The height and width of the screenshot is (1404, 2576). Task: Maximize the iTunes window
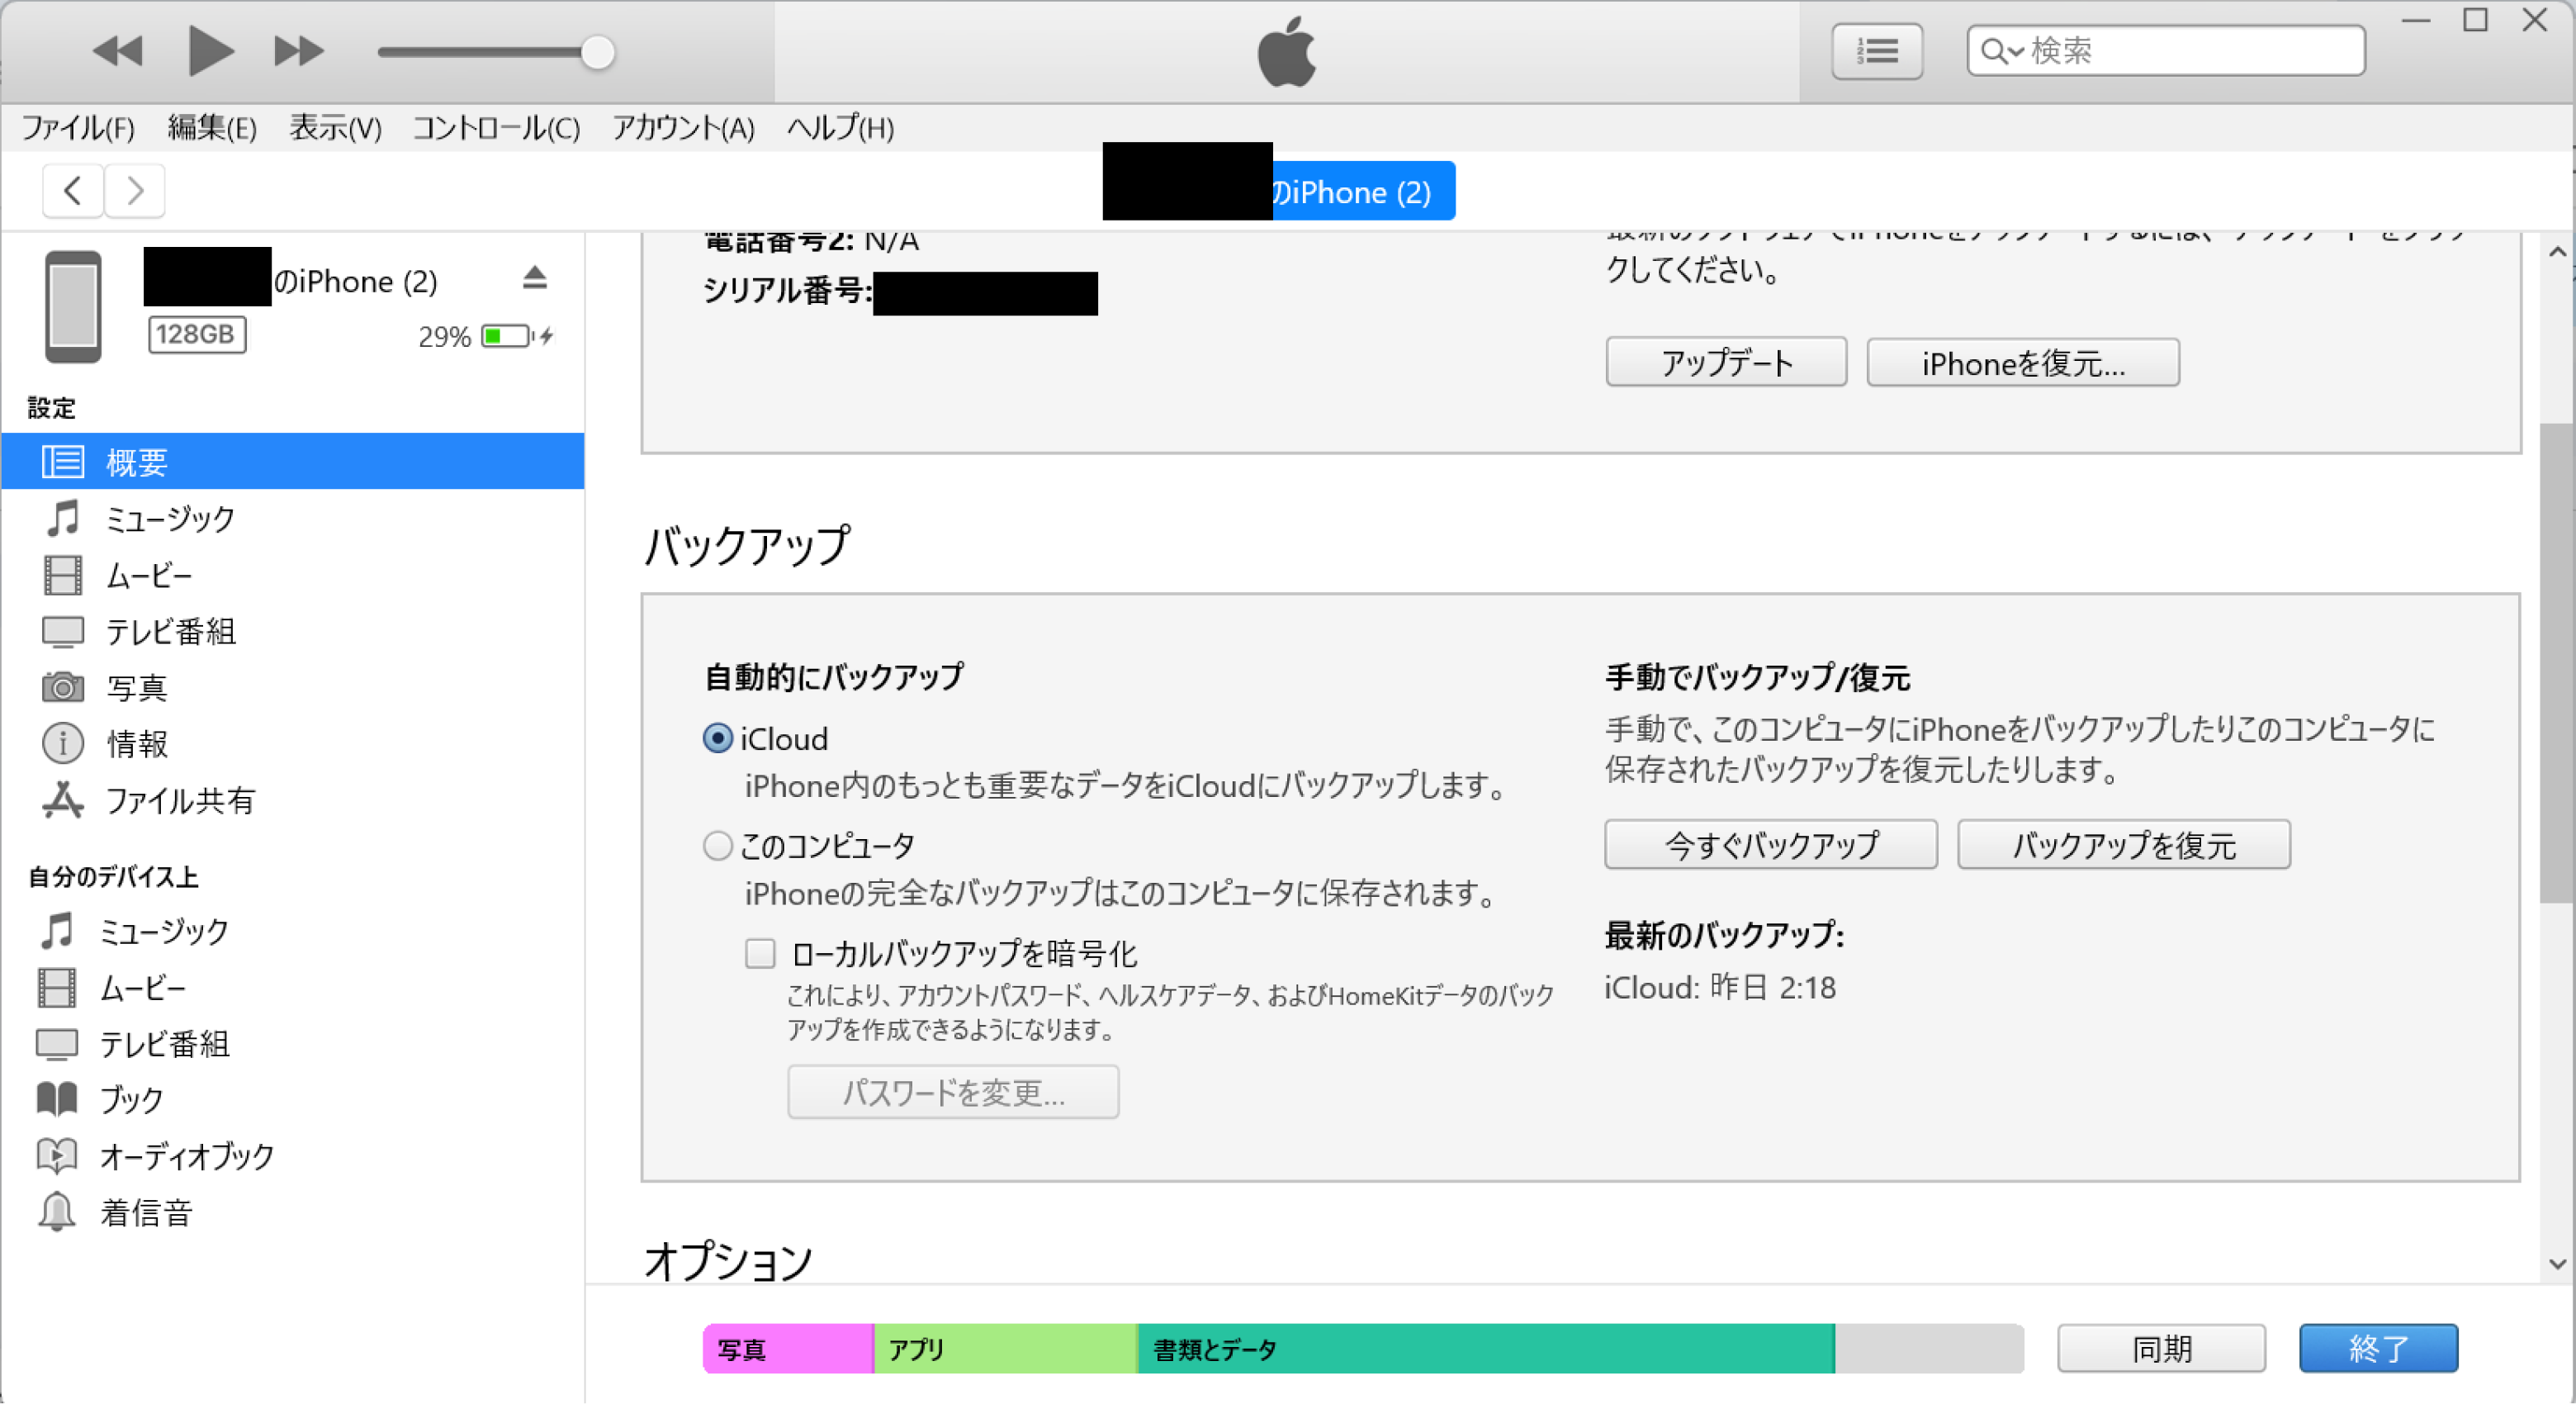tap(2475, 20)
